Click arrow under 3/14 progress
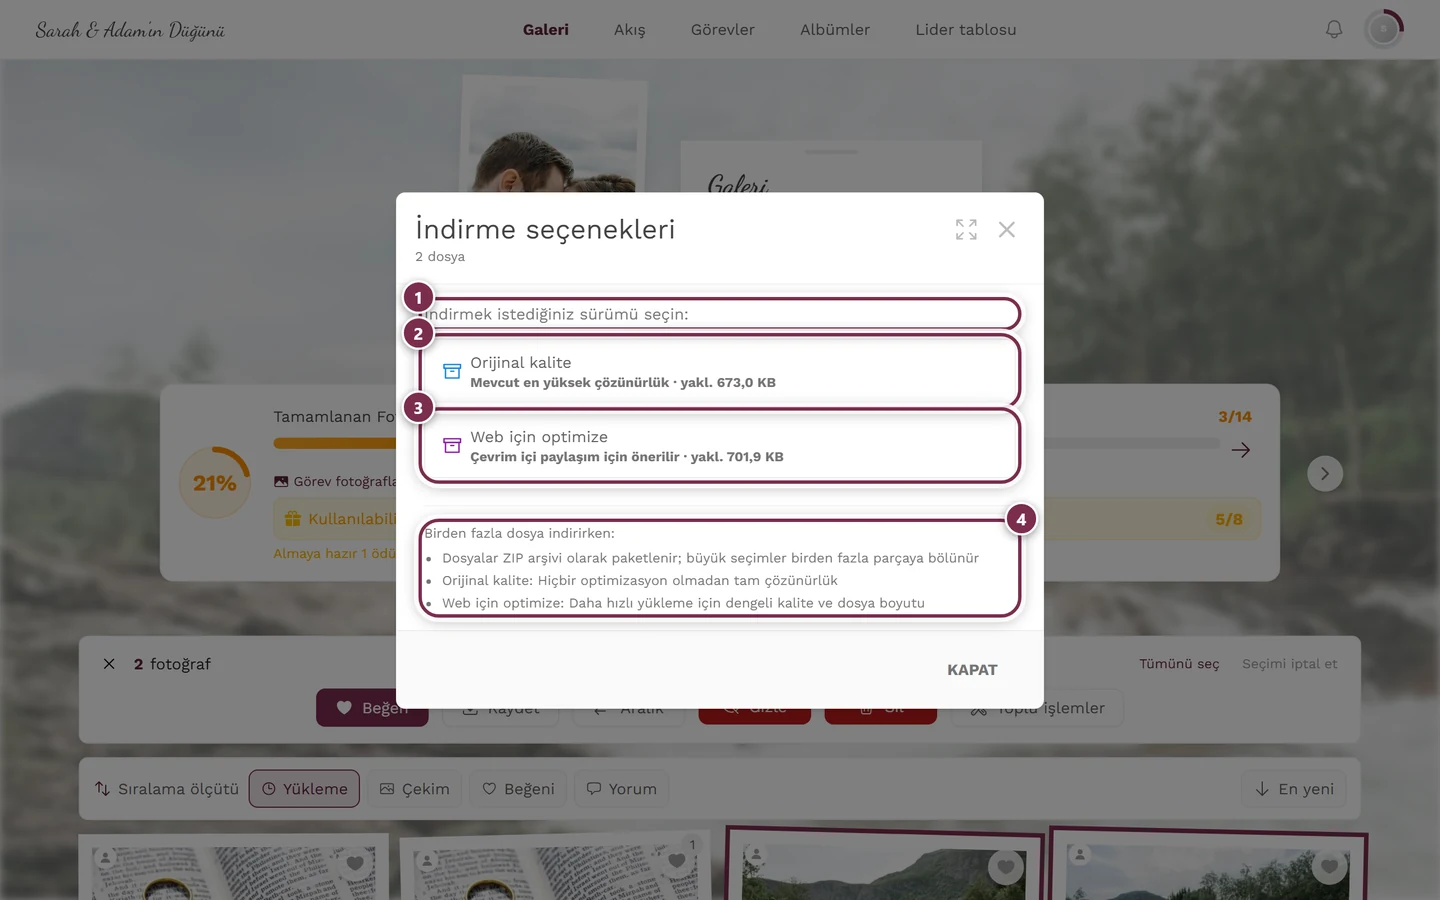 click(x=1241, y=450)
